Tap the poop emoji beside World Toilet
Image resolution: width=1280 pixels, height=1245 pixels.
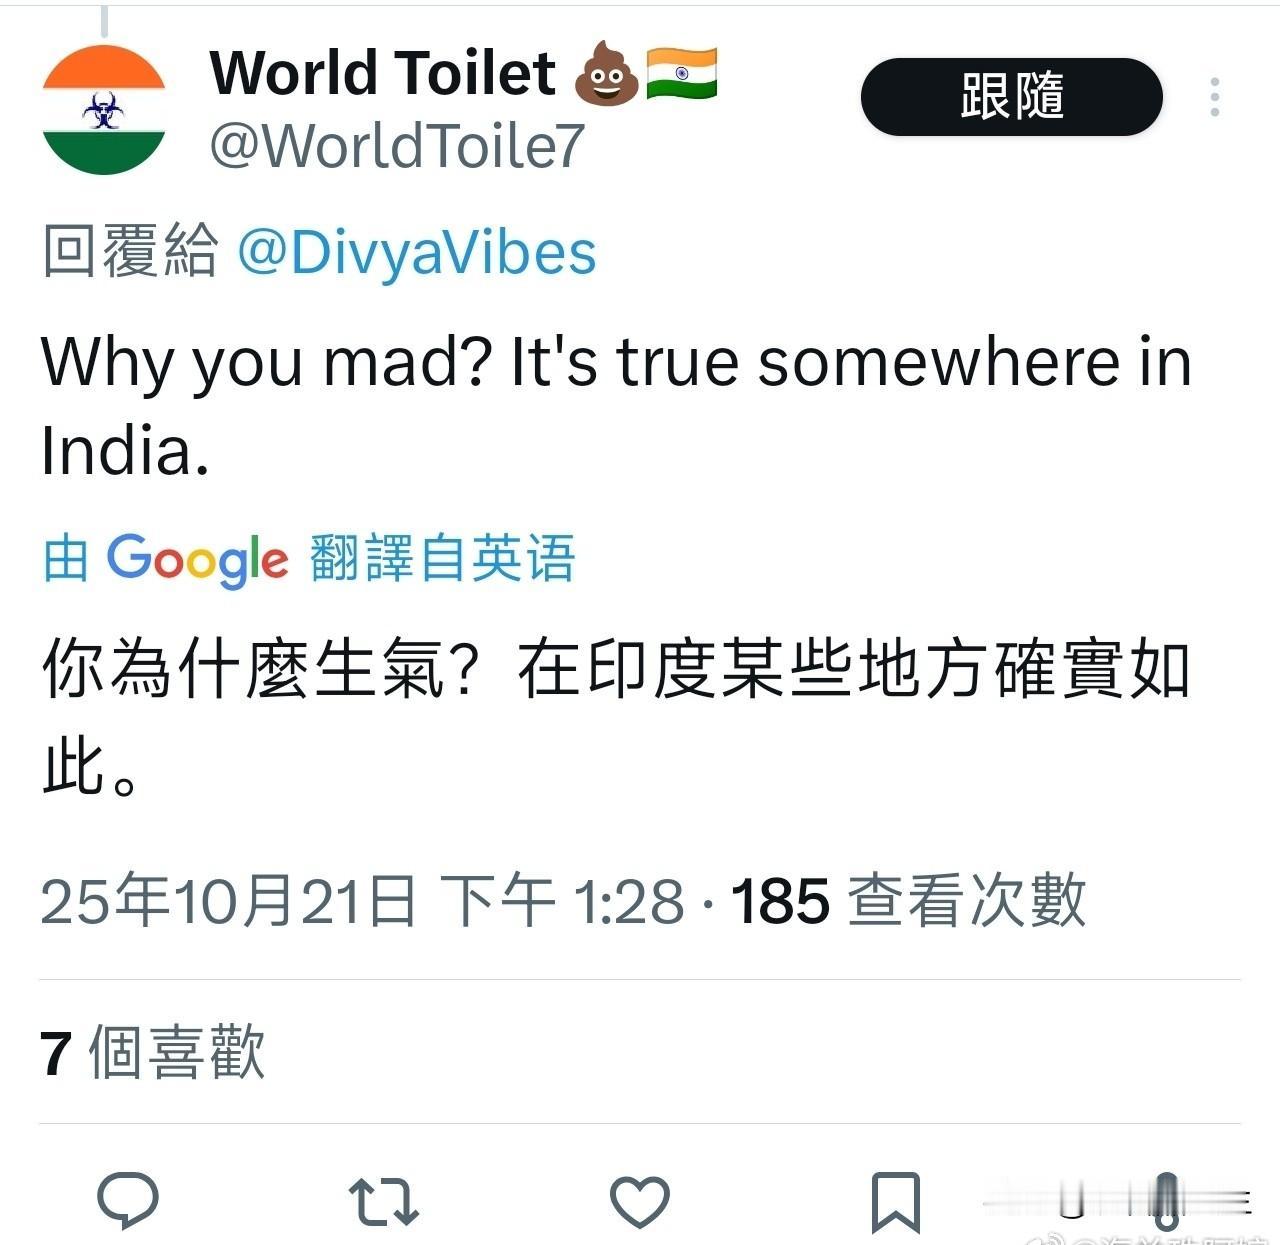point(606,73)
